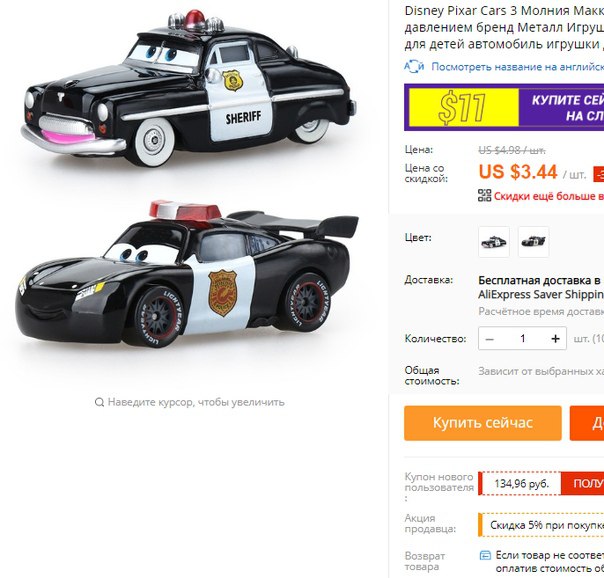Click Скидки ещё больше discount link

tap(549, 196)
